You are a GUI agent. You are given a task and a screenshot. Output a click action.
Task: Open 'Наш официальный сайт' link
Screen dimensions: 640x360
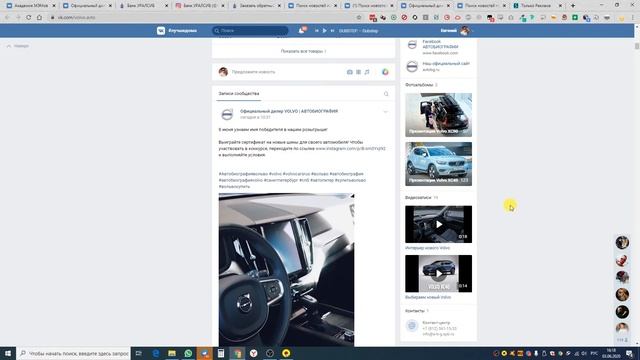point(446,64)
